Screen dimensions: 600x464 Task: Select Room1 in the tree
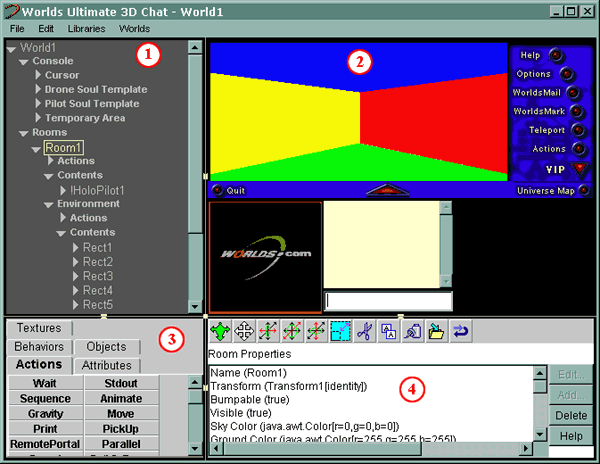(63, 147)
